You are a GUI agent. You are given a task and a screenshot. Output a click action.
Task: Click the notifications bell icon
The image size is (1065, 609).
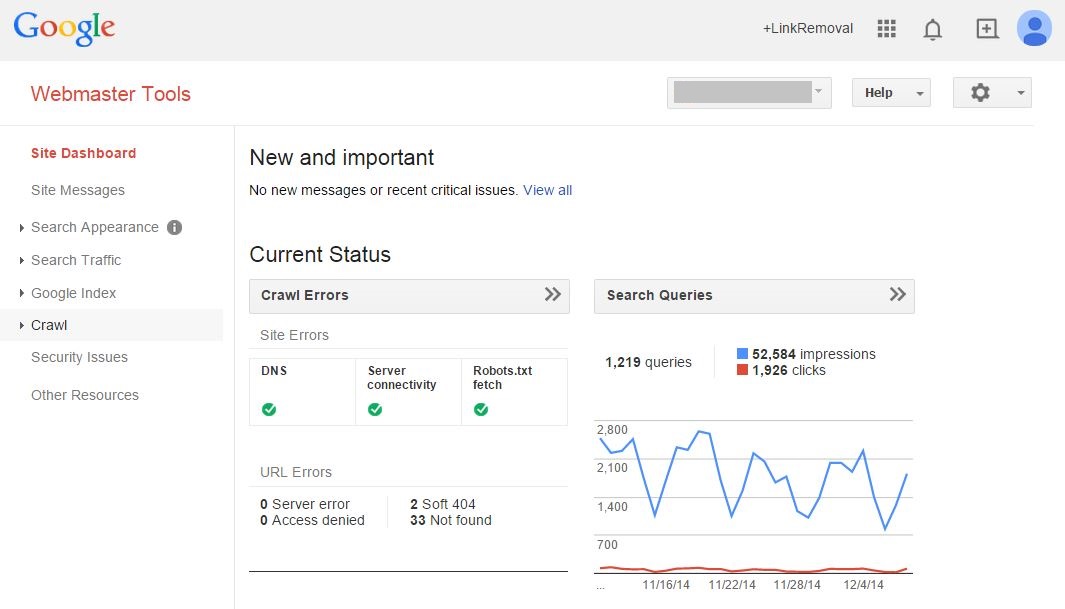[x=933, y=29]
